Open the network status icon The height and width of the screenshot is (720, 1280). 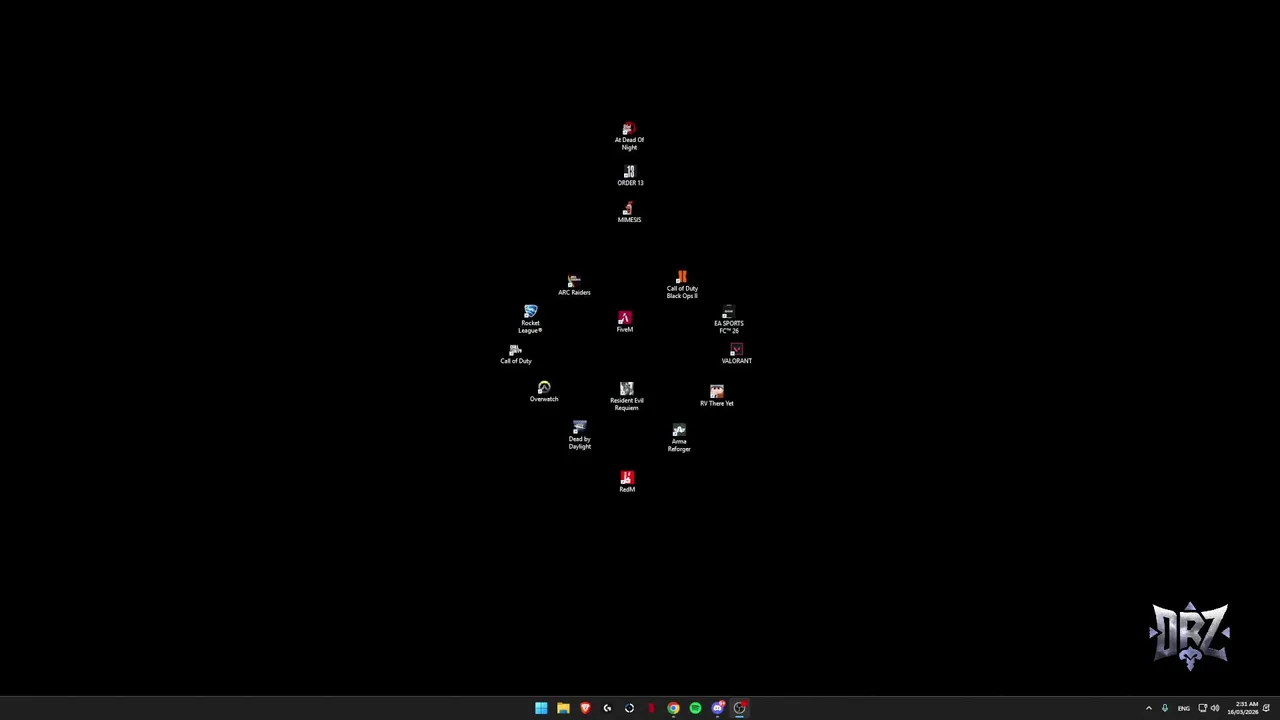(1202, 708)
